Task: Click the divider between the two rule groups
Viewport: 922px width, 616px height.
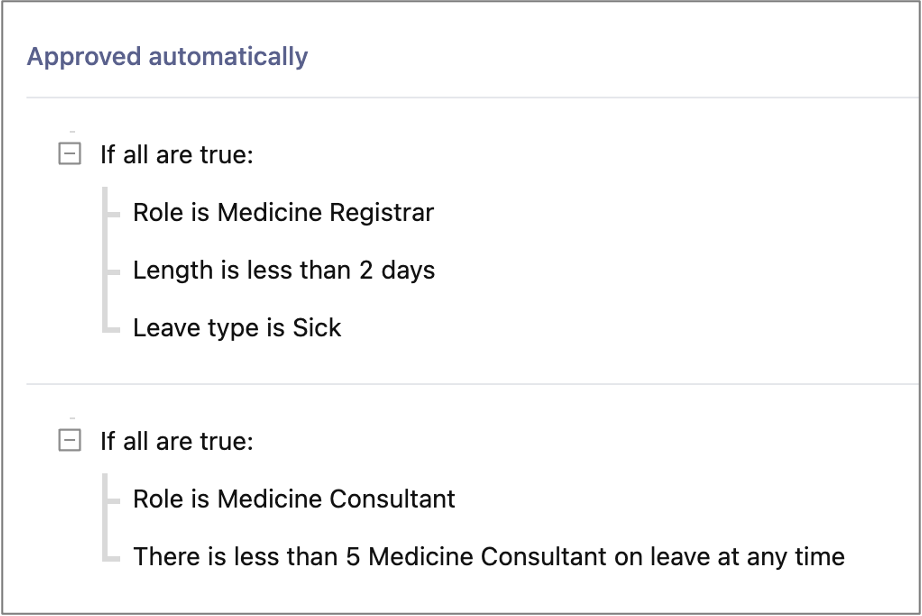Action: [472, 384]
